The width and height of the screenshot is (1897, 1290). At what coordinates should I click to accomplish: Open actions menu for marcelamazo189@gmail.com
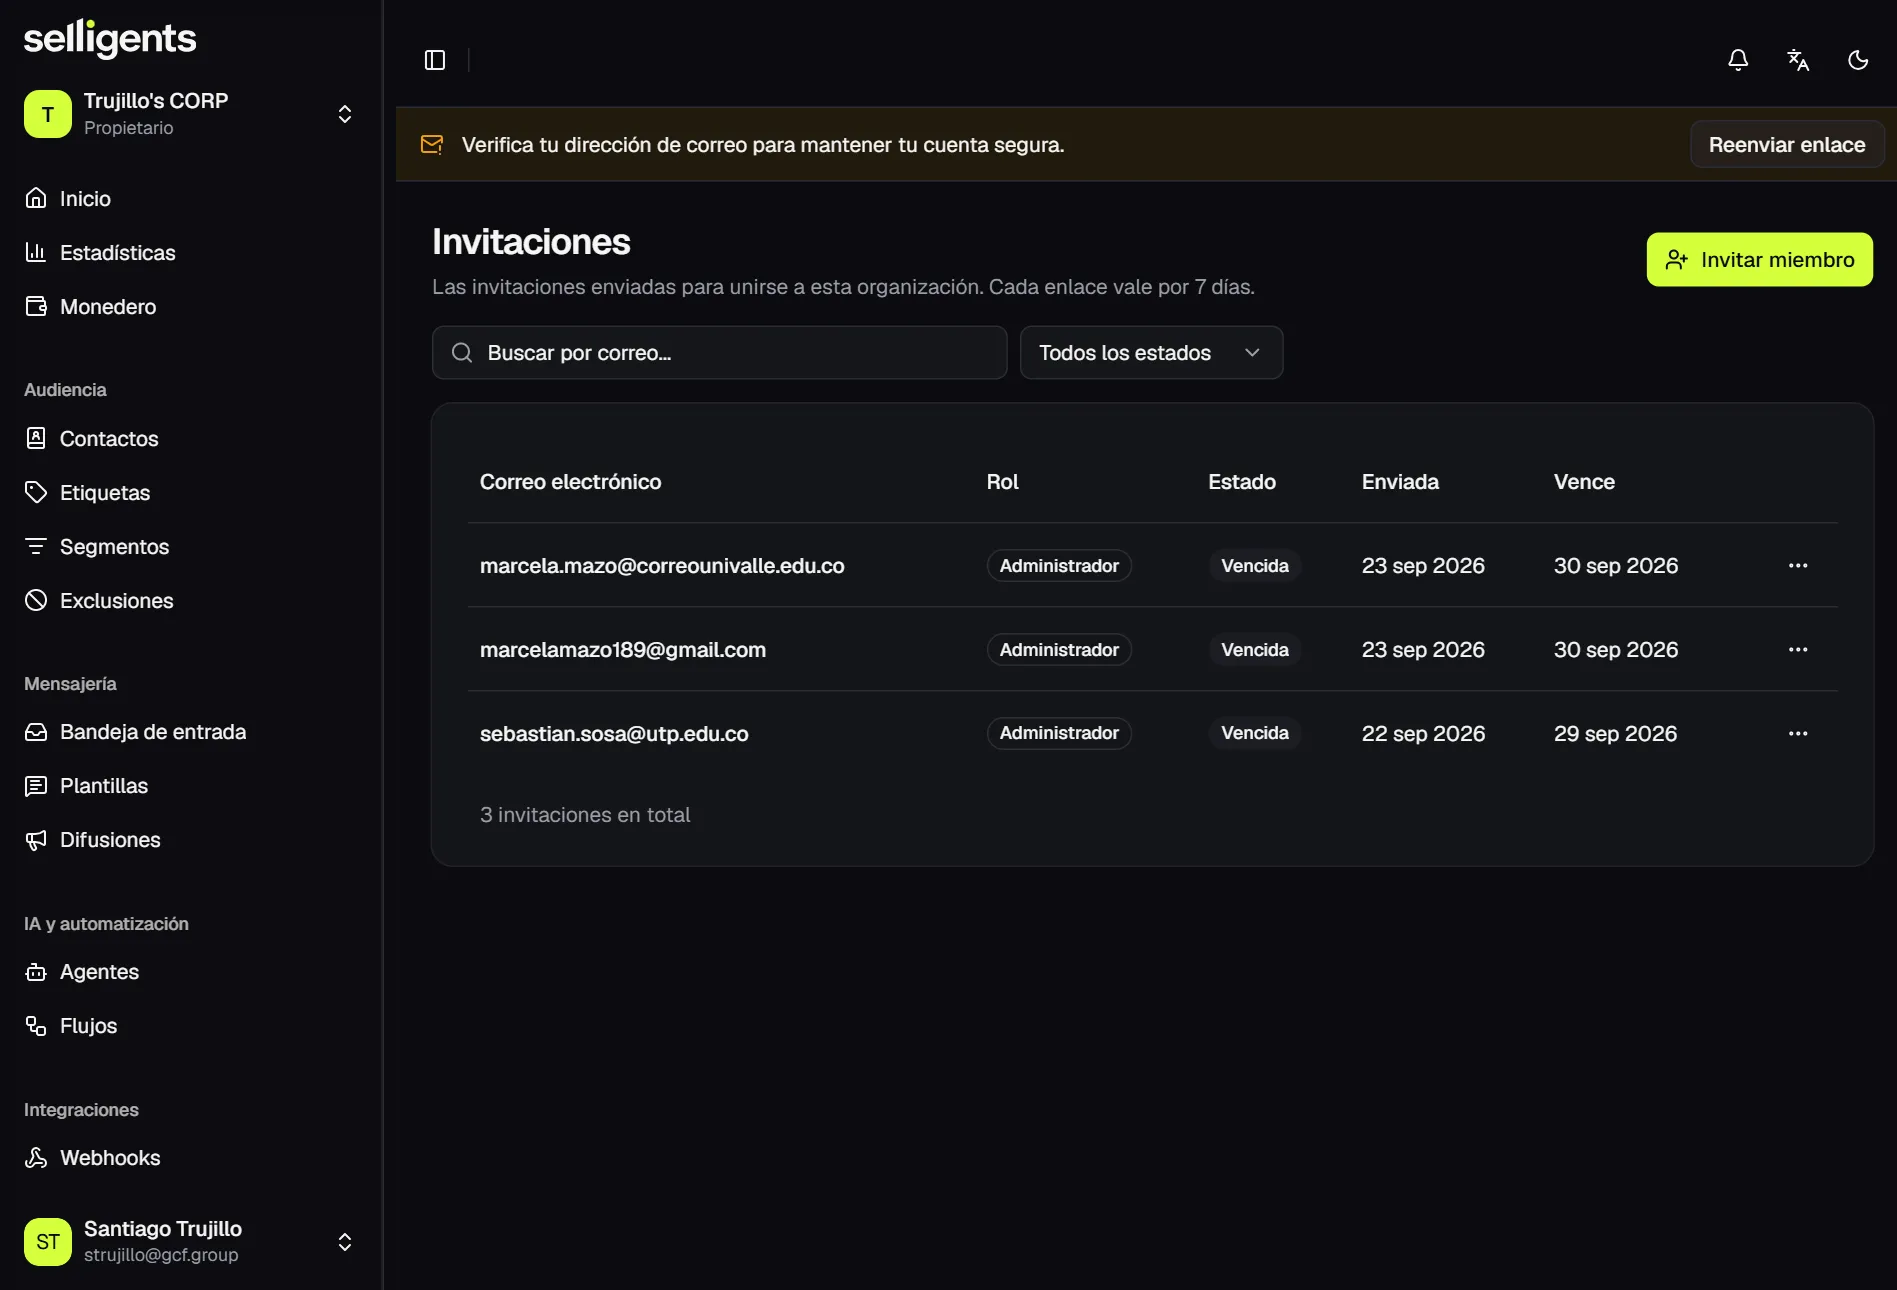[x=1798, y=650]
